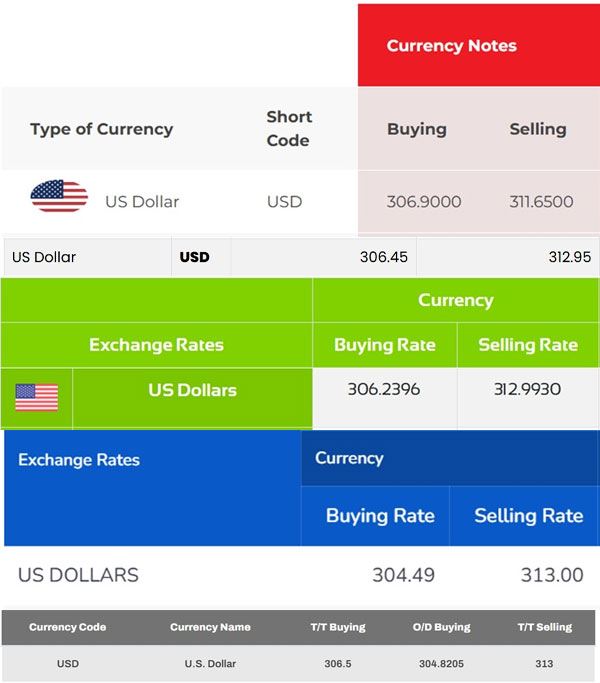Click the Short Code column header

(288, 129)
